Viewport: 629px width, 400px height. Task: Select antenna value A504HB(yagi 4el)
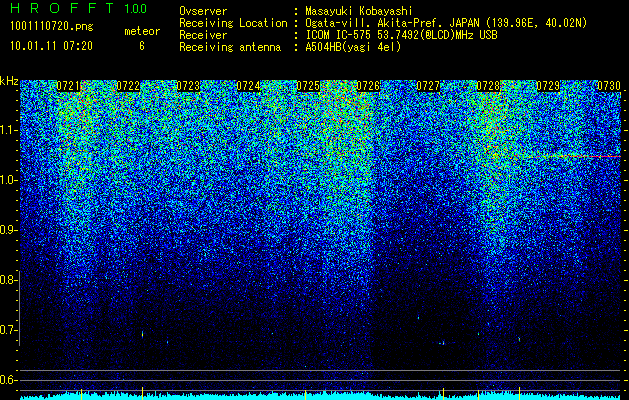pos(353,47)
